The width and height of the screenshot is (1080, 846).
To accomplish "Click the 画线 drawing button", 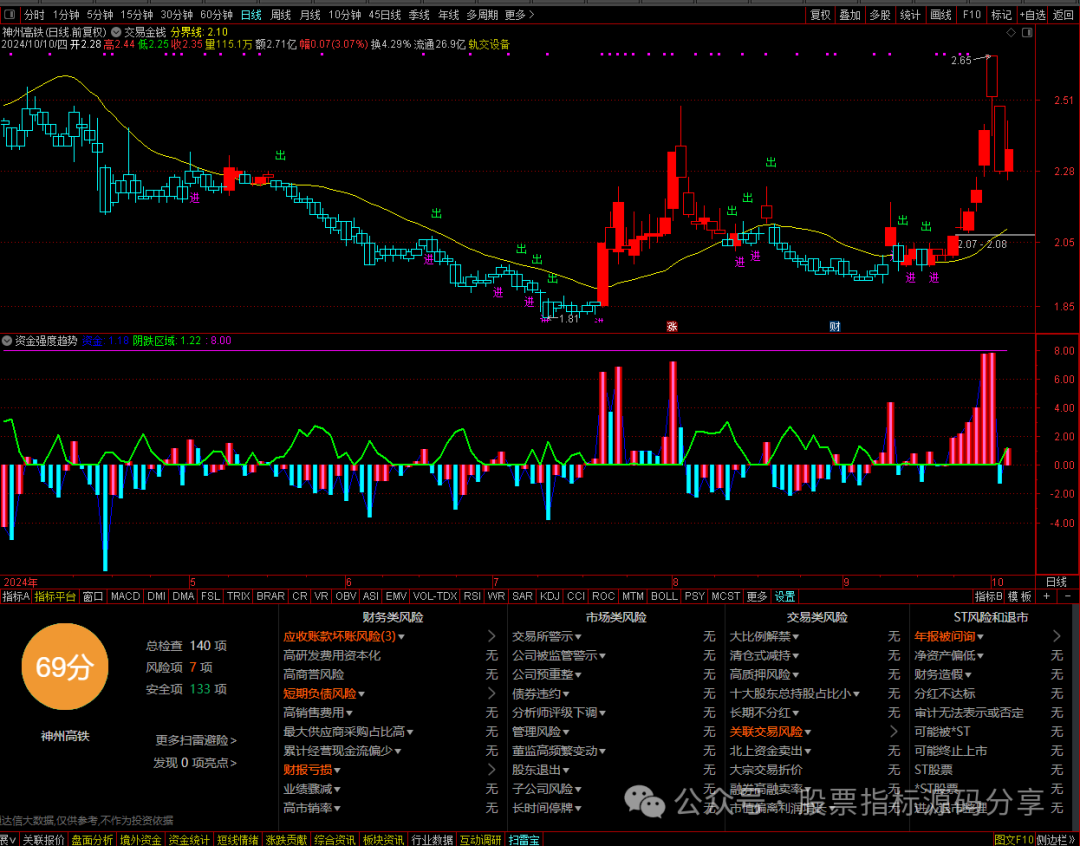I will [x=940, y=14].
